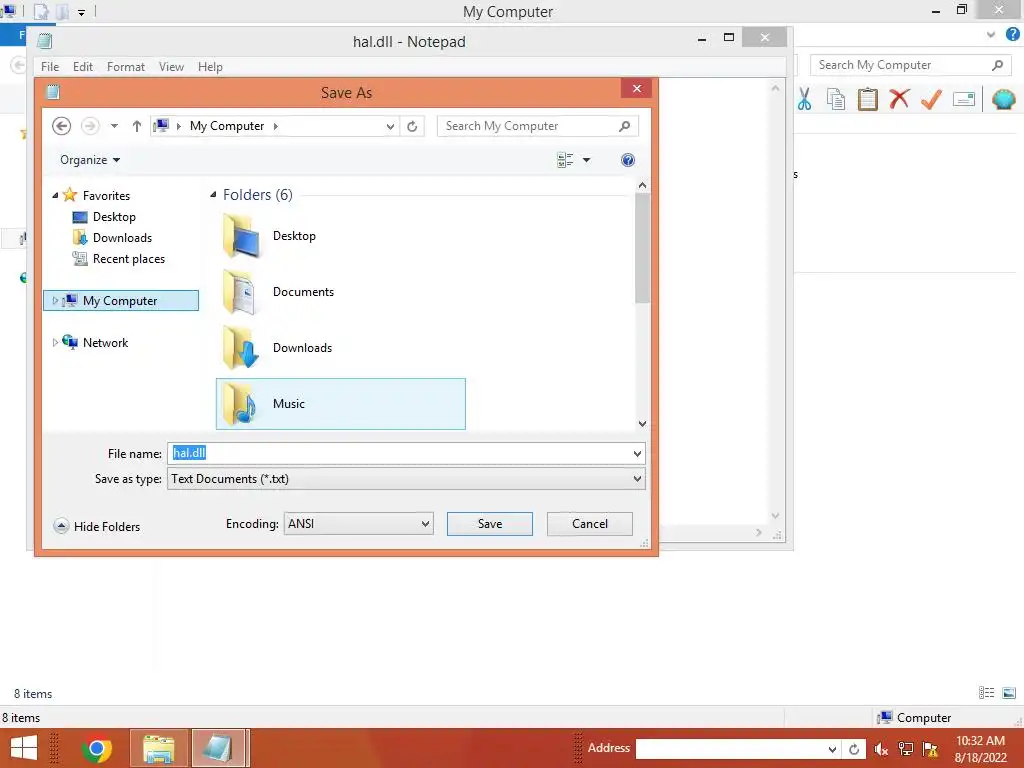Click the search magnifier in My Computer window

tap(997, 65)
